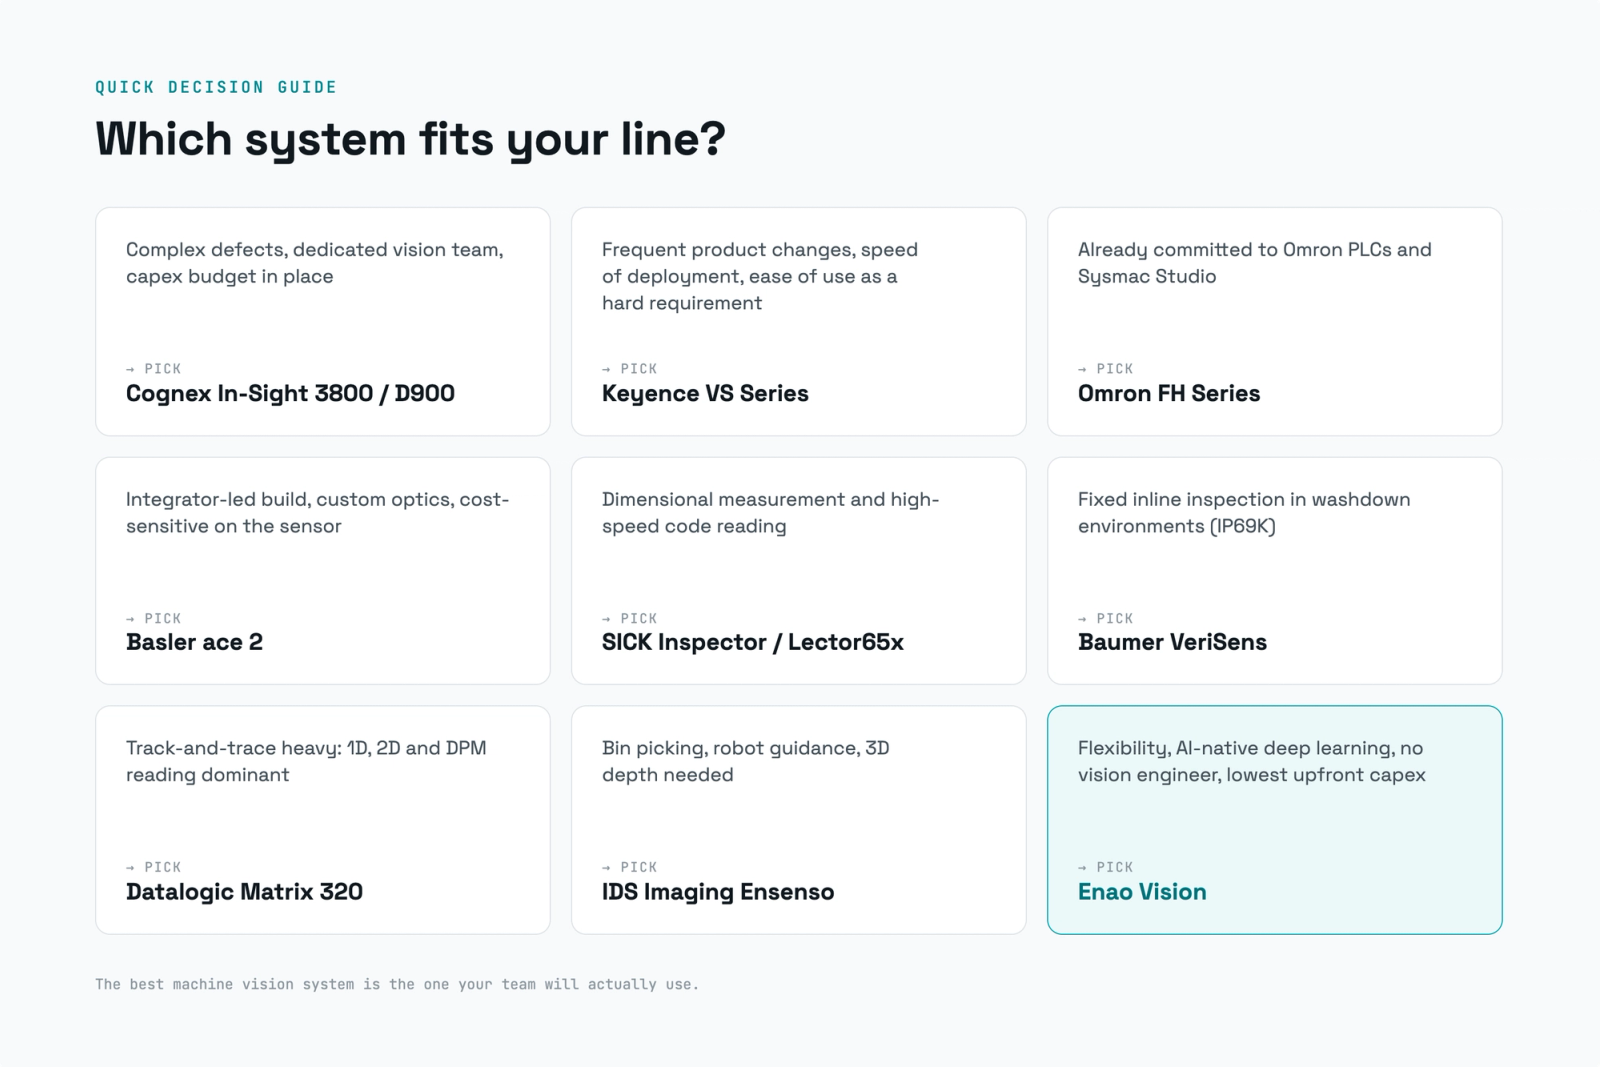Select "Dimensional measurement and high-speed code reading" text
The image size is (1600, 1067).
[771, 512]
